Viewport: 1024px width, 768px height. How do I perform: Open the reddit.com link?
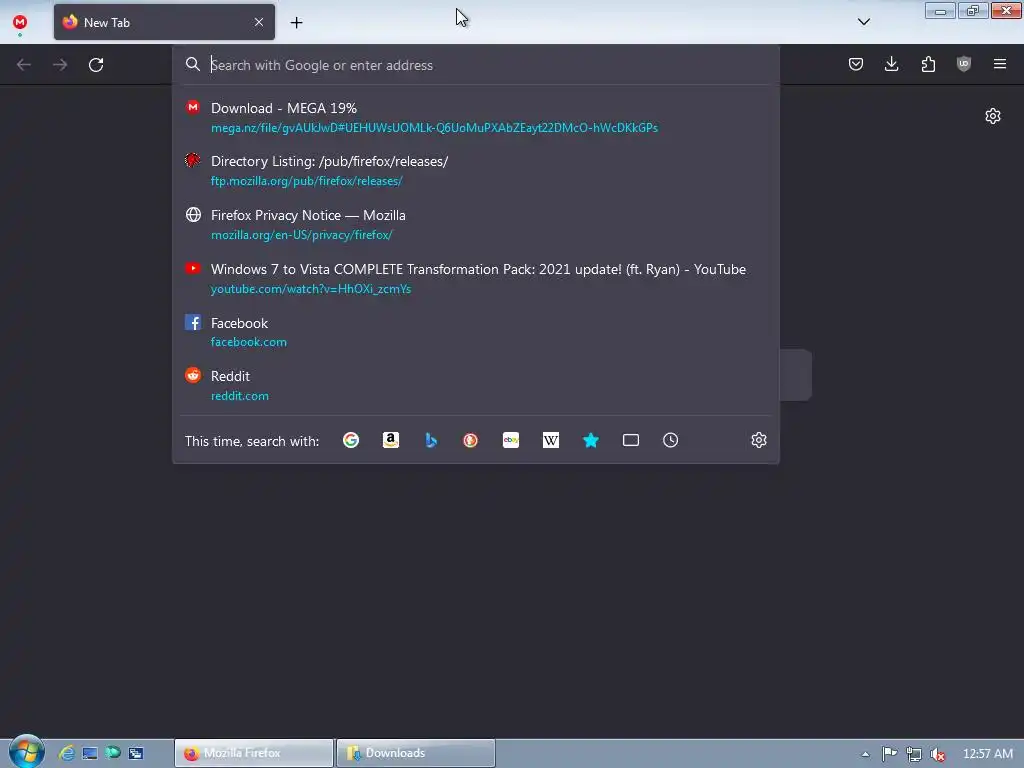pyautogui.click(x=240, y=396)
